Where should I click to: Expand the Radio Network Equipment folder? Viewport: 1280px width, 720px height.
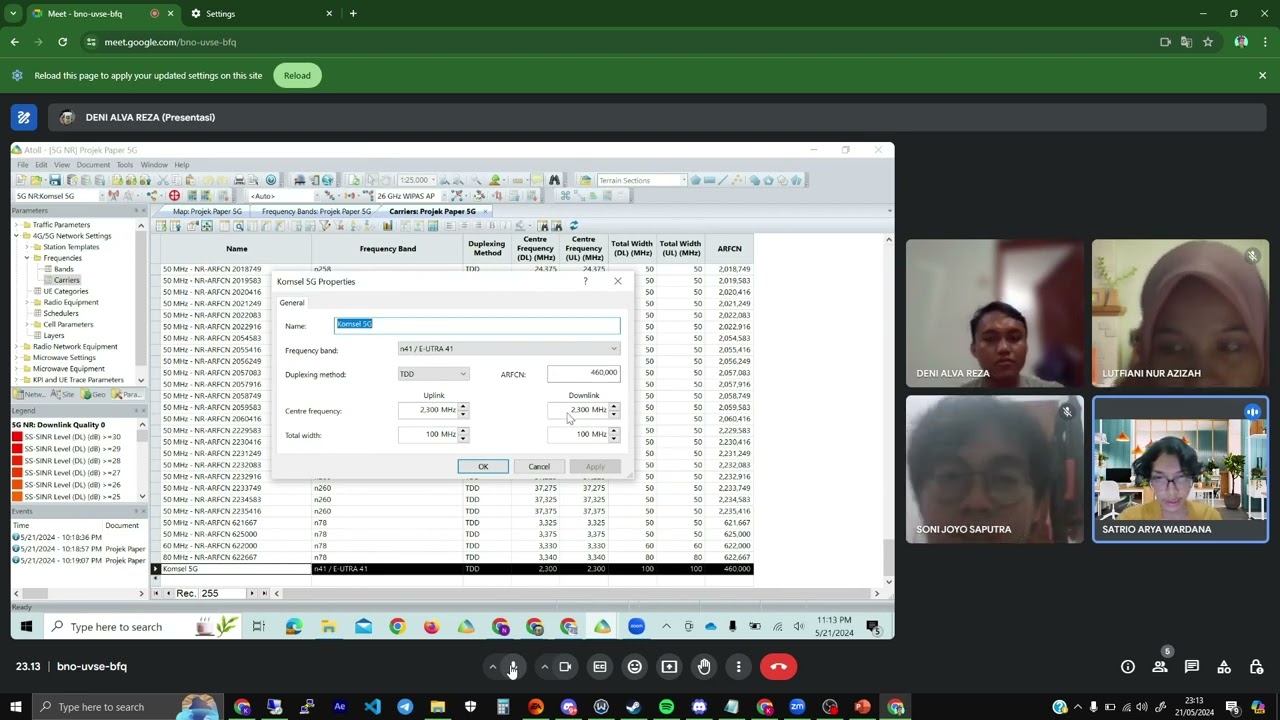tap(17, 347)
